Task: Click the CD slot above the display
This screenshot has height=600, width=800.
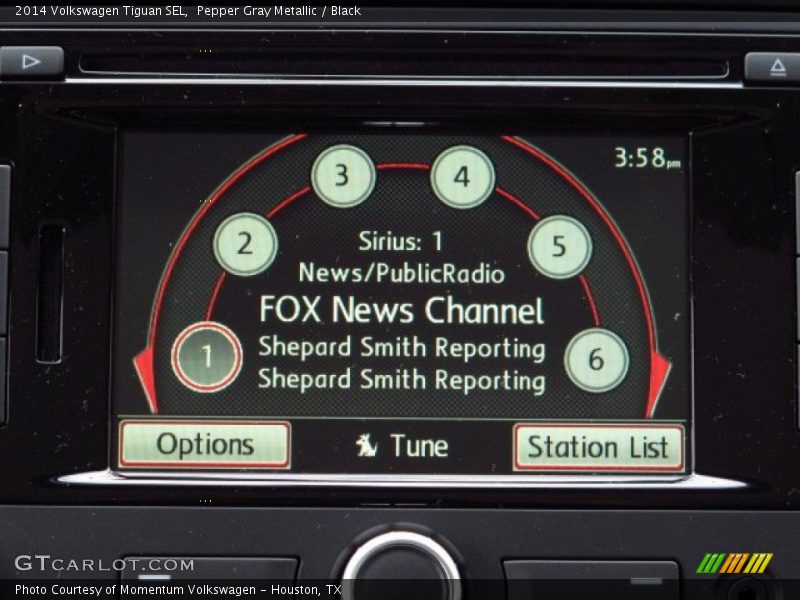Action: click(x=404, y=66)
